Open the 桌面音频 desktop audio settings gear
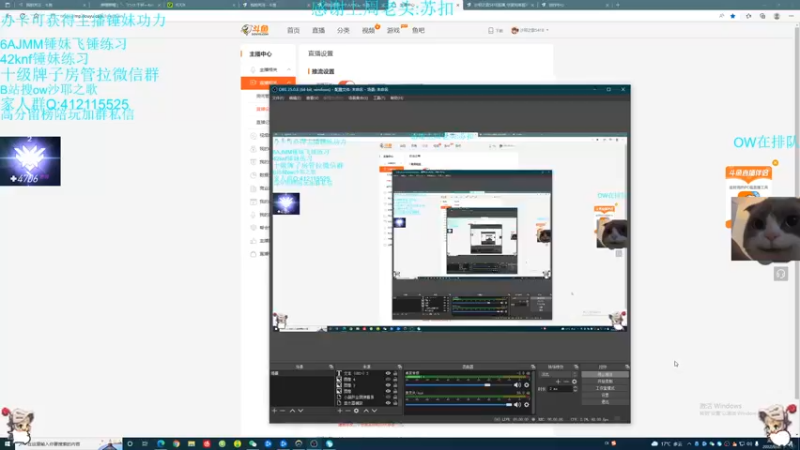800x450 pixels. [x=527, y=385]
